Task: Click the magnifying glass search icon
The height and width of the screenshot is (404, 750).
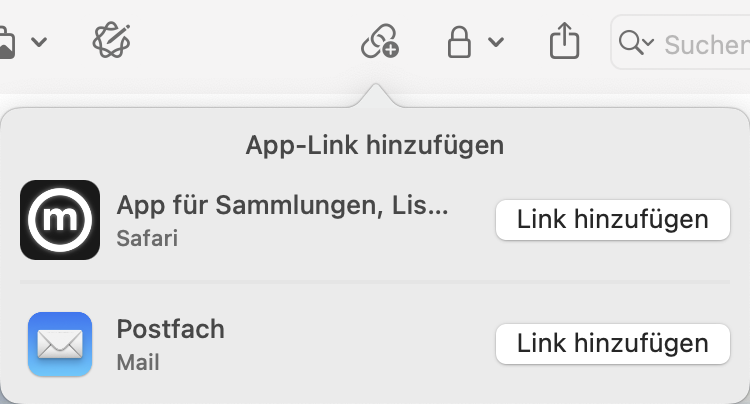Action: pyautogui.click(x=631, y=42)
